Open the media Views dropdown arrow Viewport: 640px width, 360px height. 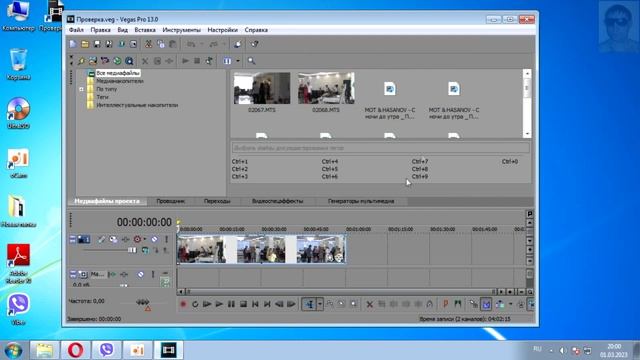click(238, 61)
